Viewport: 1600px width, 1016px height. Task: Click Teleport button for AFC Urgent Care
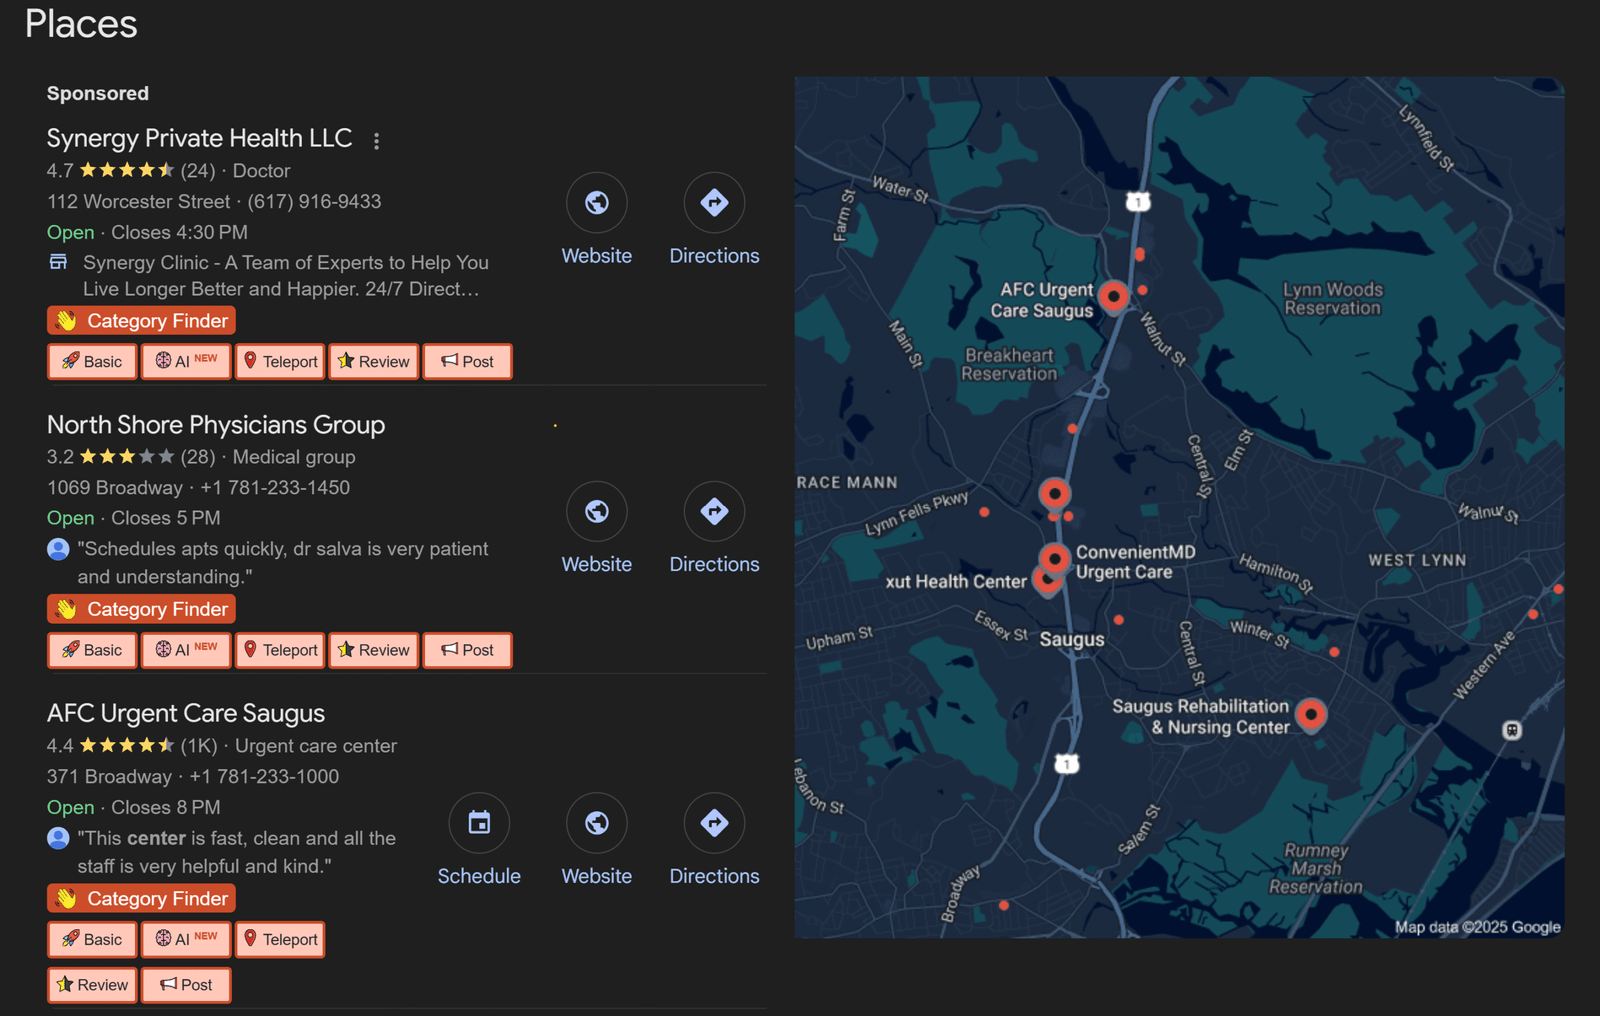280,939
